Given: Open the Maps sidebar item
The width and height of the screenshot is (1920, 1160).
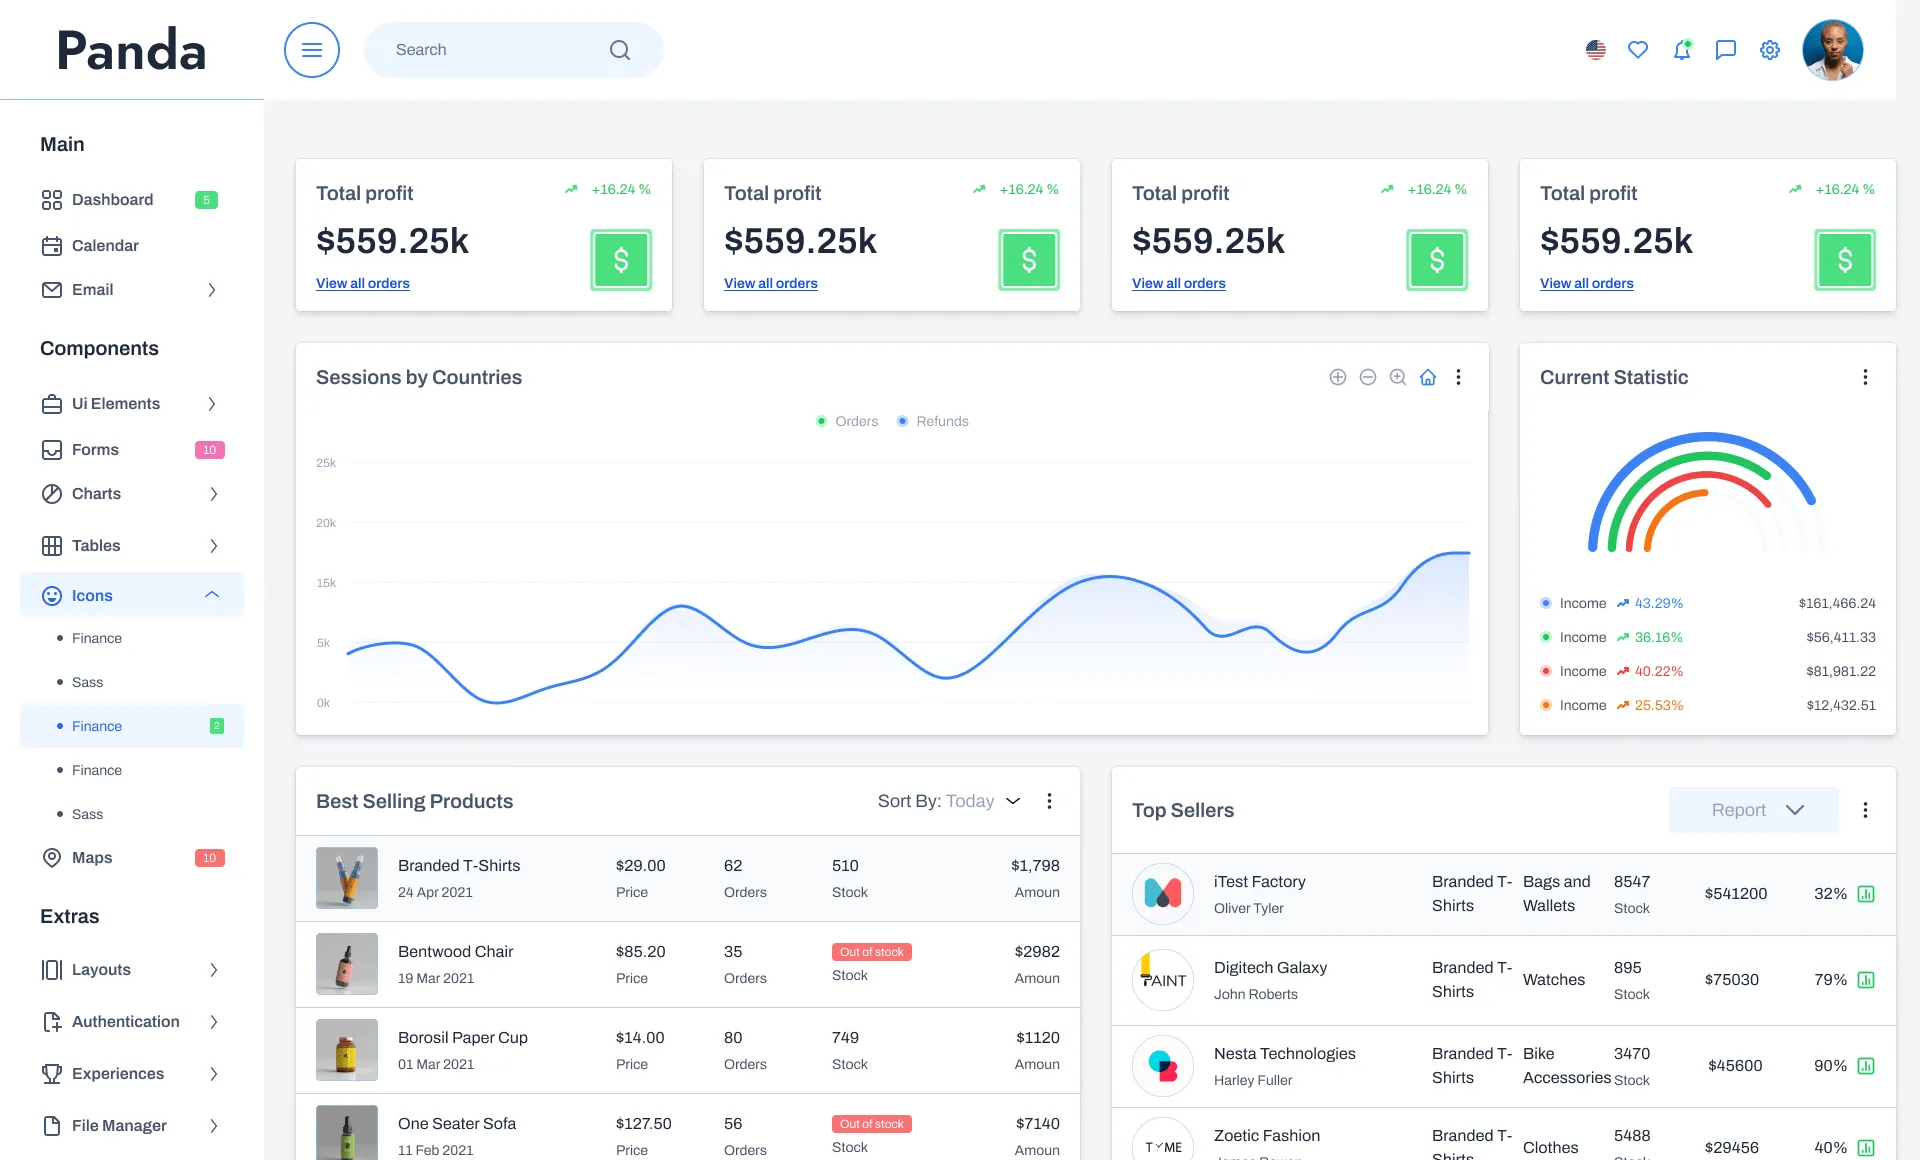Looking at the screenshot, I should pos(92,858).
